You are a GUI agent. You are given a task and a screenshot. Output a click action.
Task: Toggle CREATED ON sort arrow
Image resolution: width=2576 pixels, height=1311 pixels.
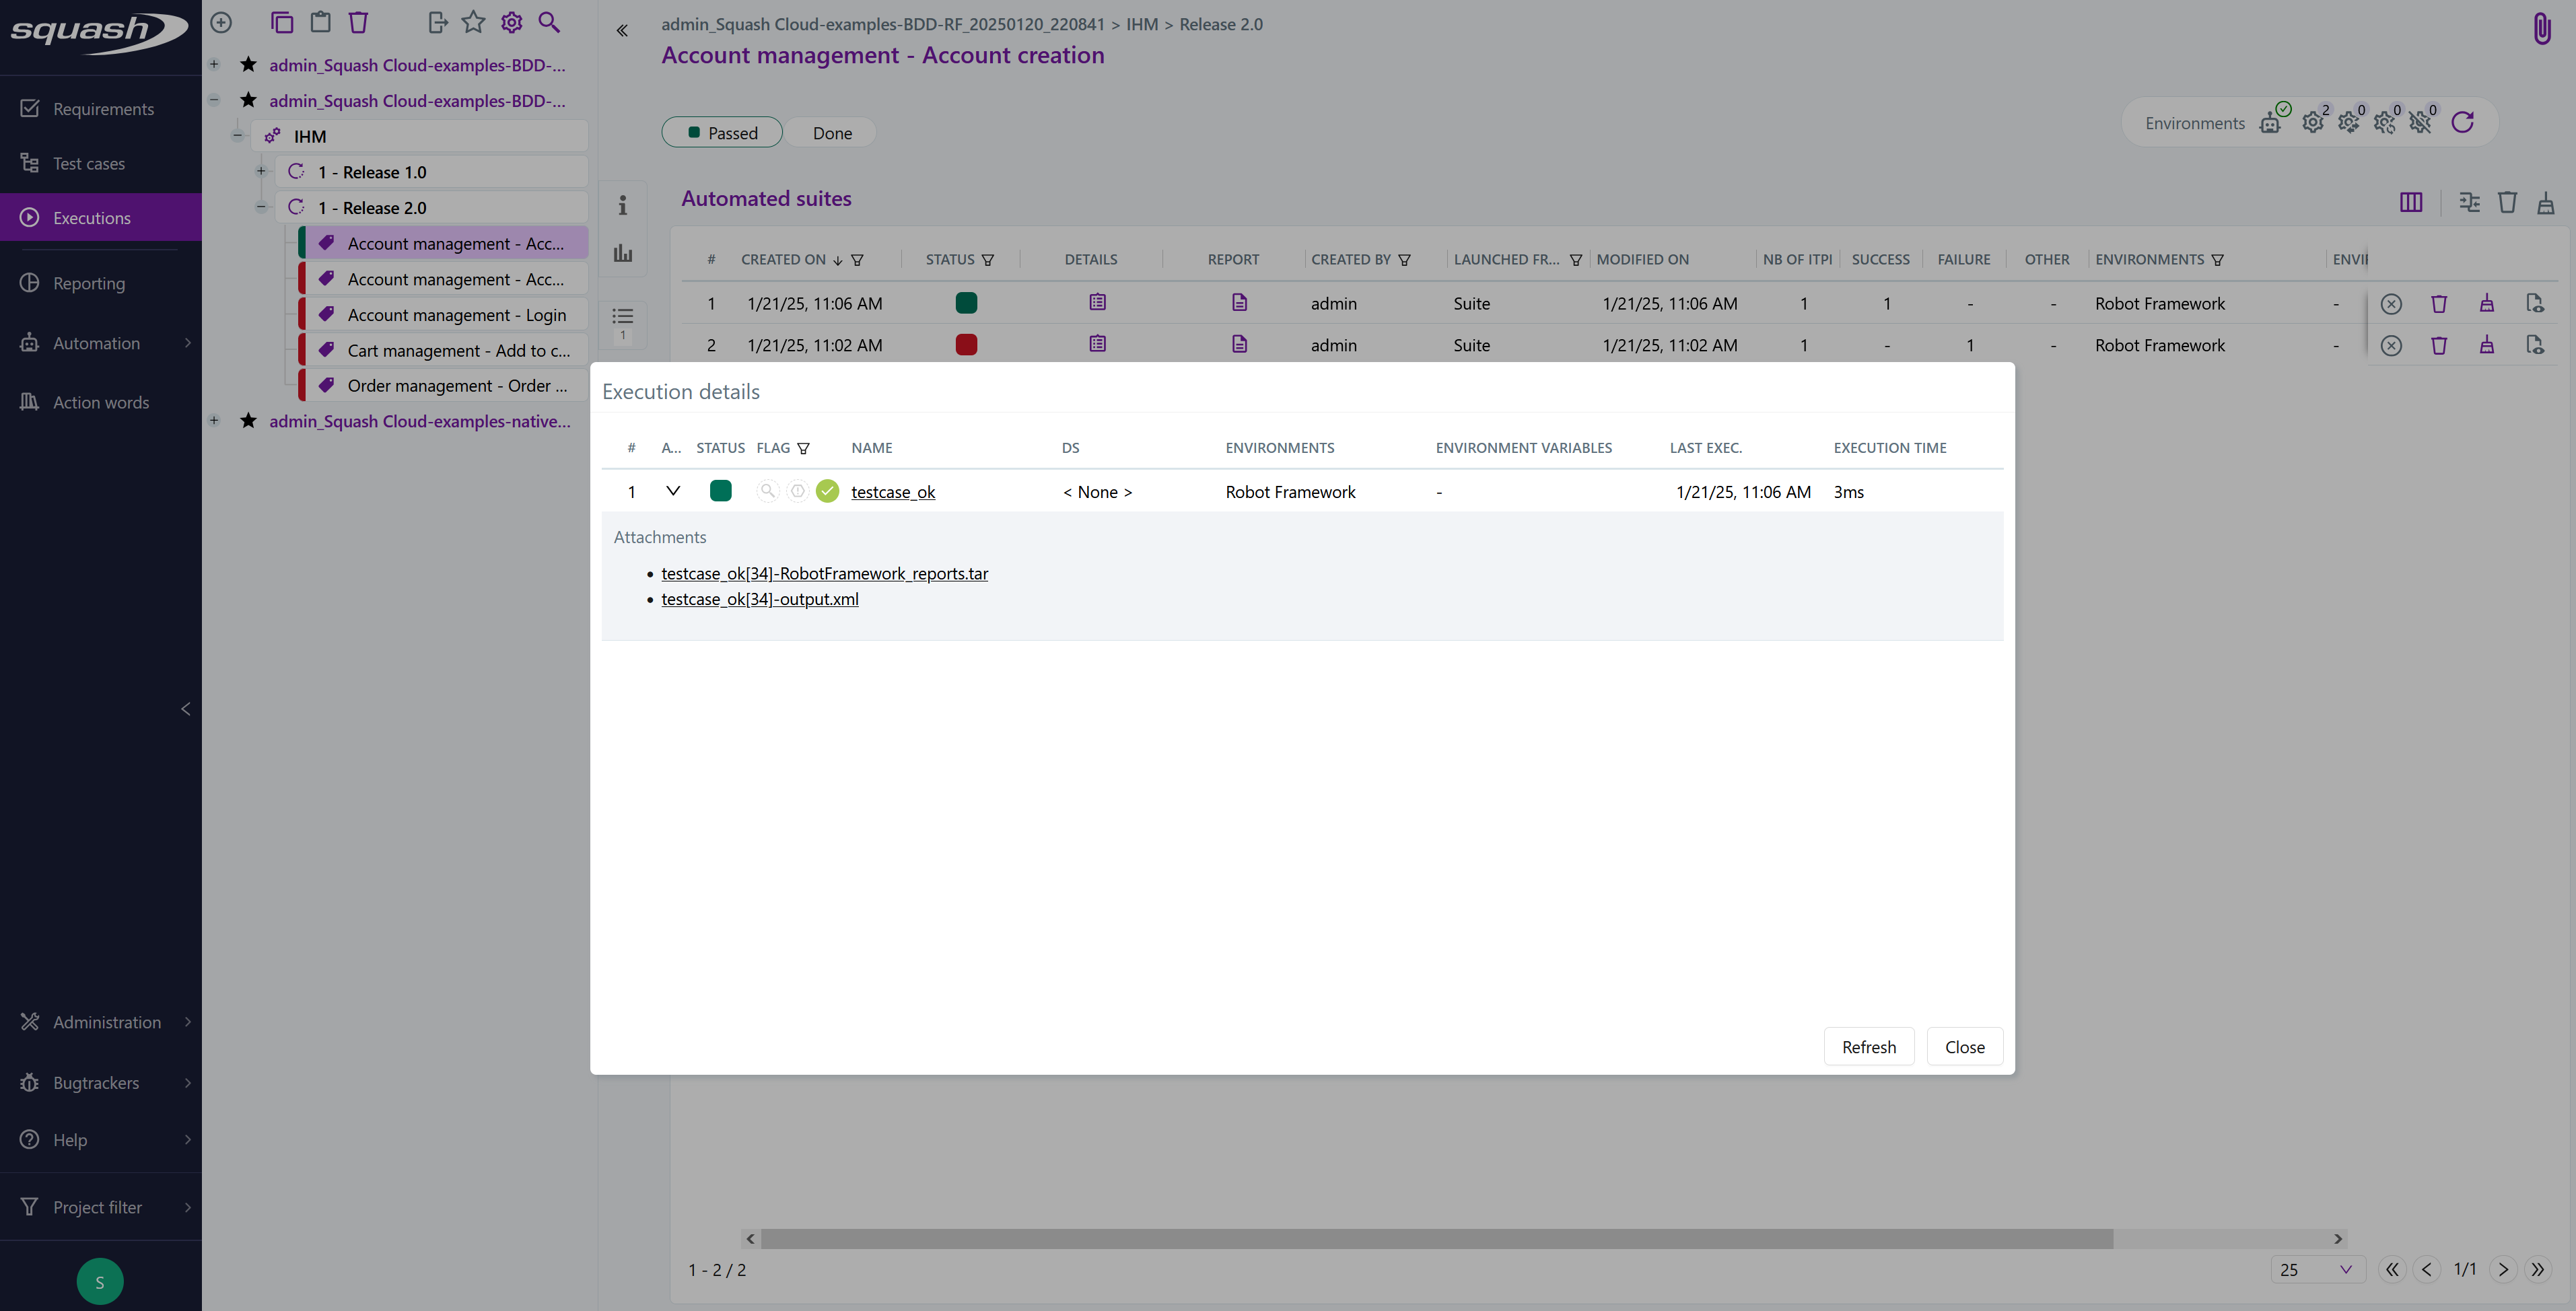pos(837,260)
